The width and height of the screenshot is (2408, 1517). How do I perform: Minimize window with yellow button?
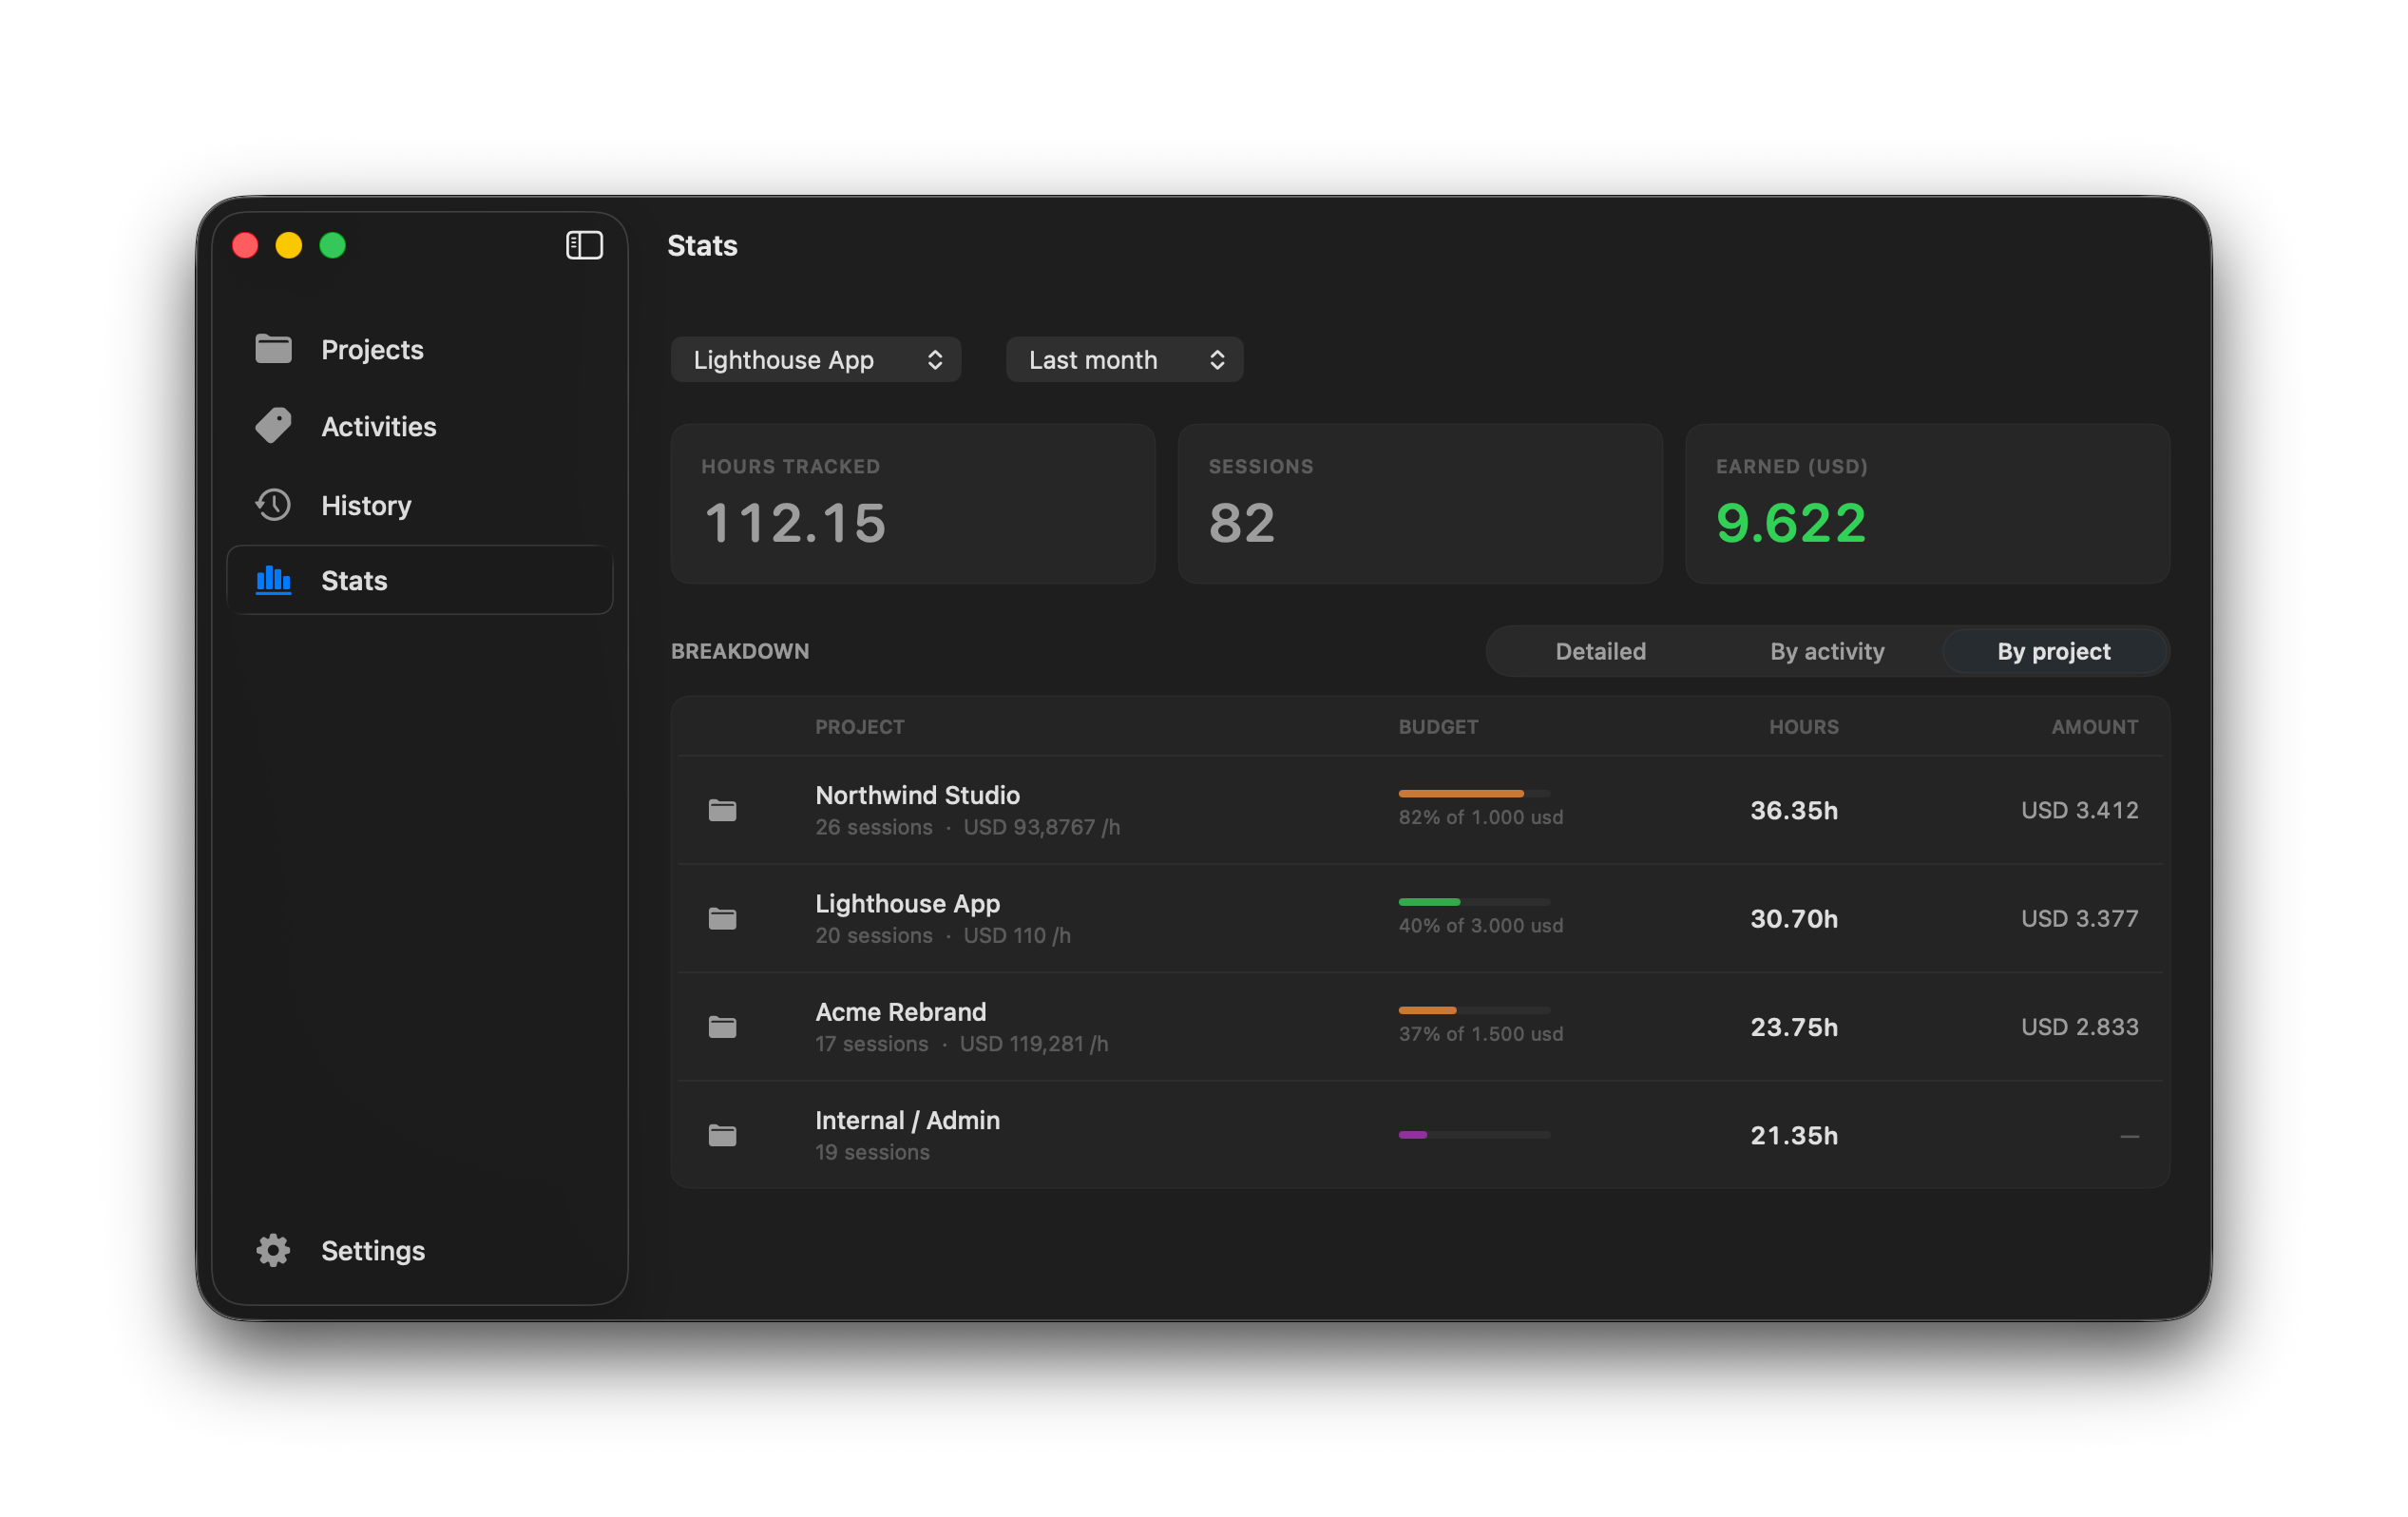pos(289,245)
